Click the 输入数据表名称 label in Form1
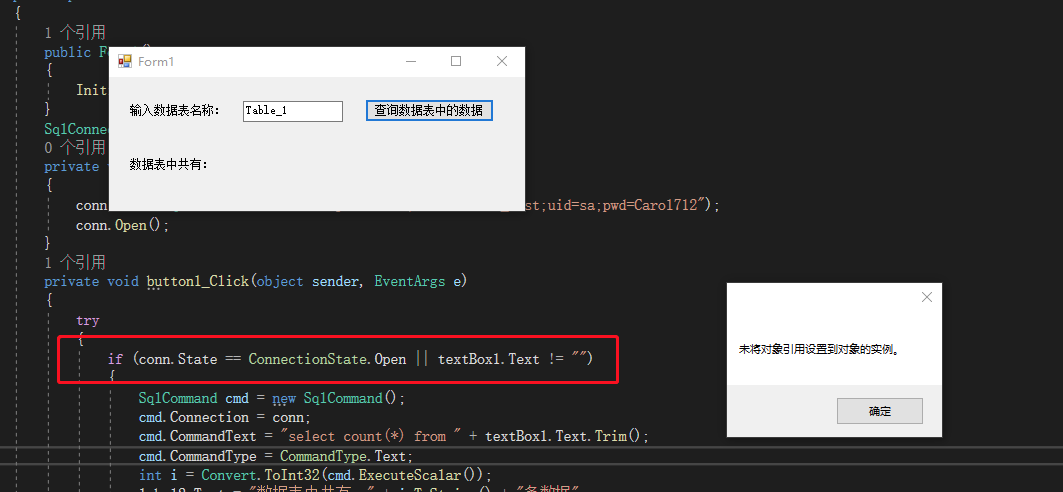The height and width of the screenshot is (492, 1063). pyautogui.click(x=175, y=111)
